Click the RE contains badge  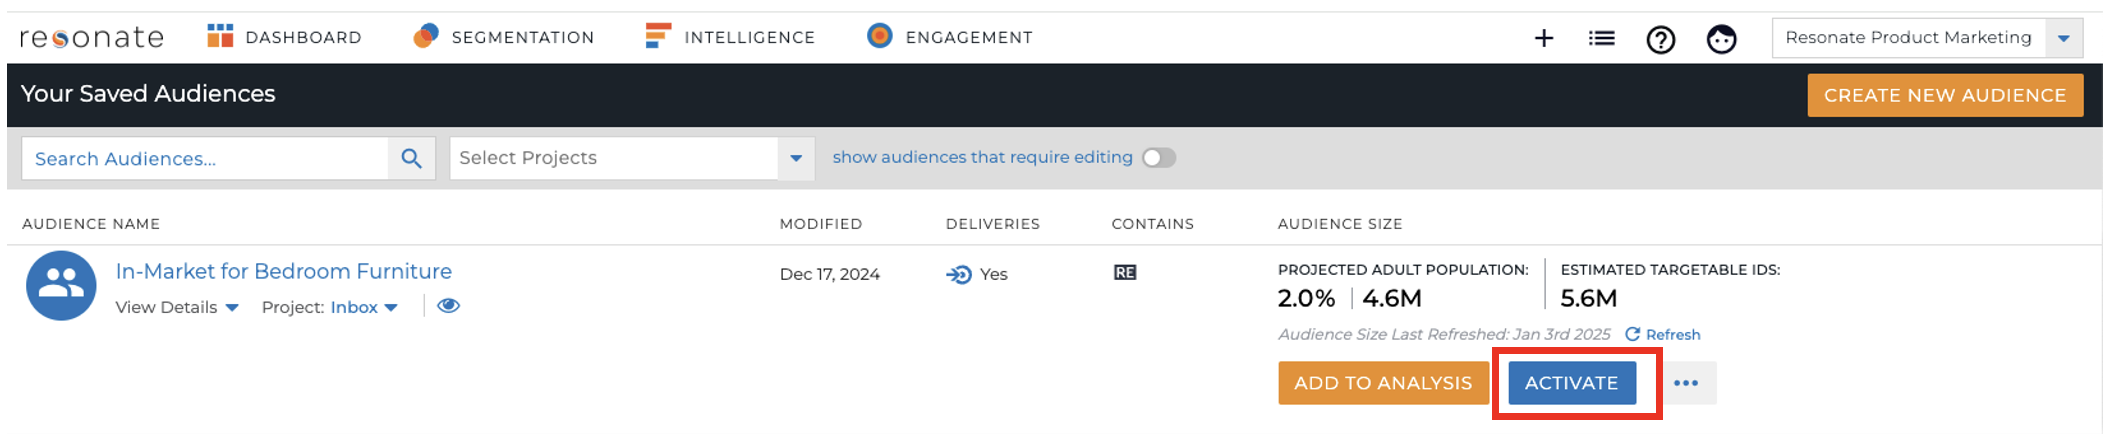click(x=1125, y=272)
